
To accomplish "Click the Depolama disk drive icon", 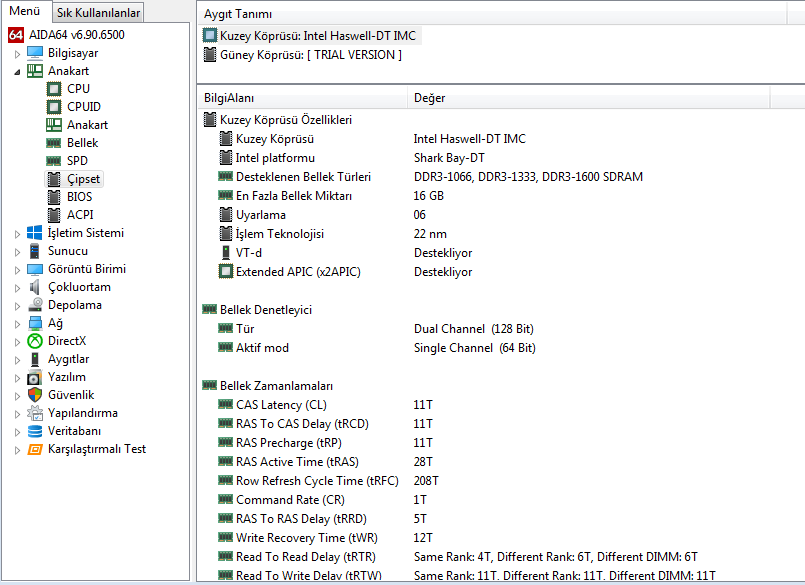I will pos(35,305).
